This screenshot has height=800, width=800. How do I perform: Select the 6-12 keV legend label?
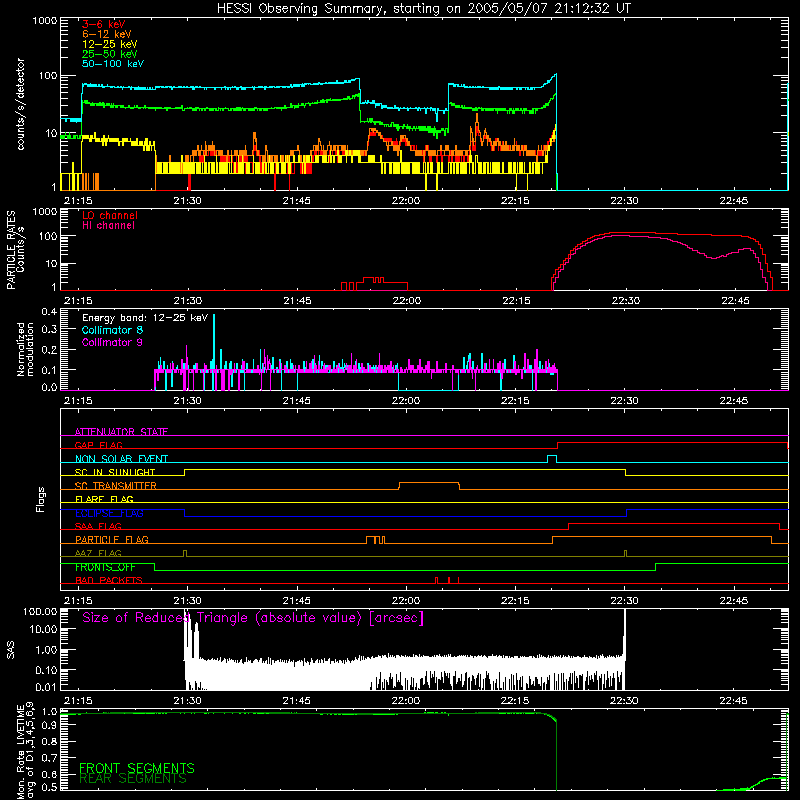[107, 34]
